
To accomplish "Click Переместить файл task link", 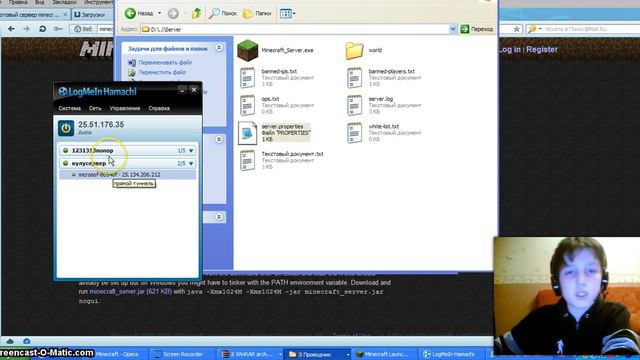I will coord(162,72).
